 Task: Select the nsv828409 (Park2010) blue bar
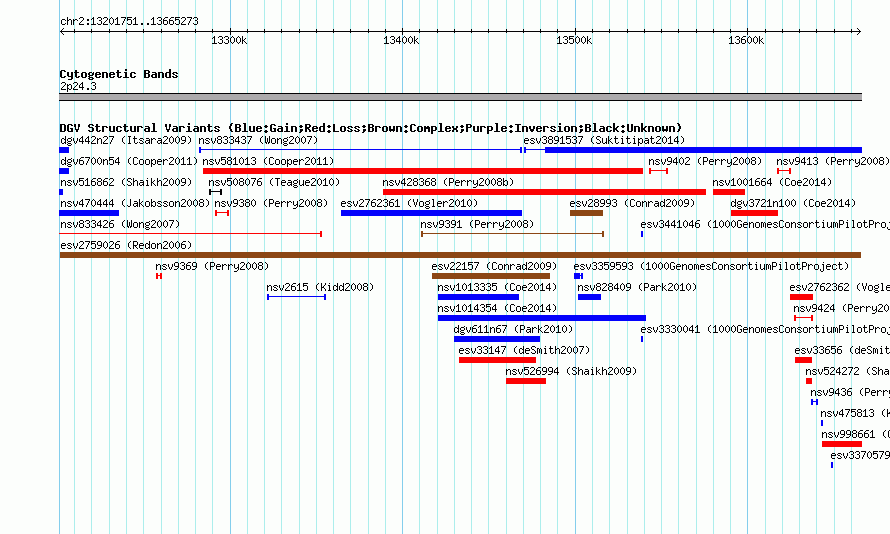coord(589,297)
